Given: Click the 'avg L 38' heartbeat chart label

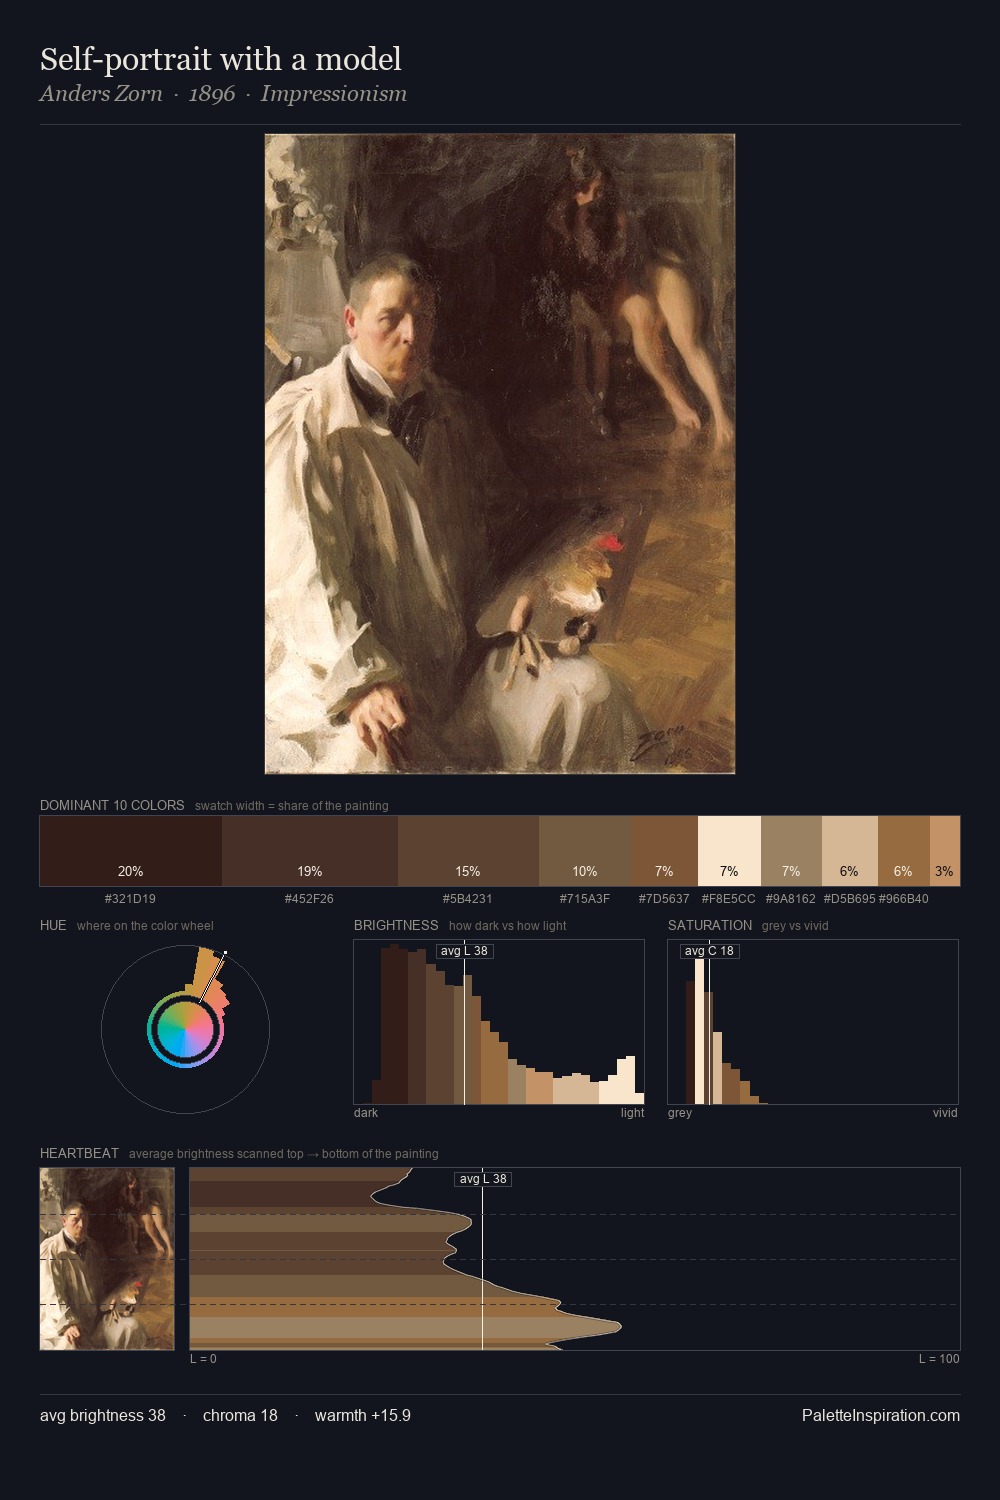Looking at the screenshot, I should (x=483, y=1179).
